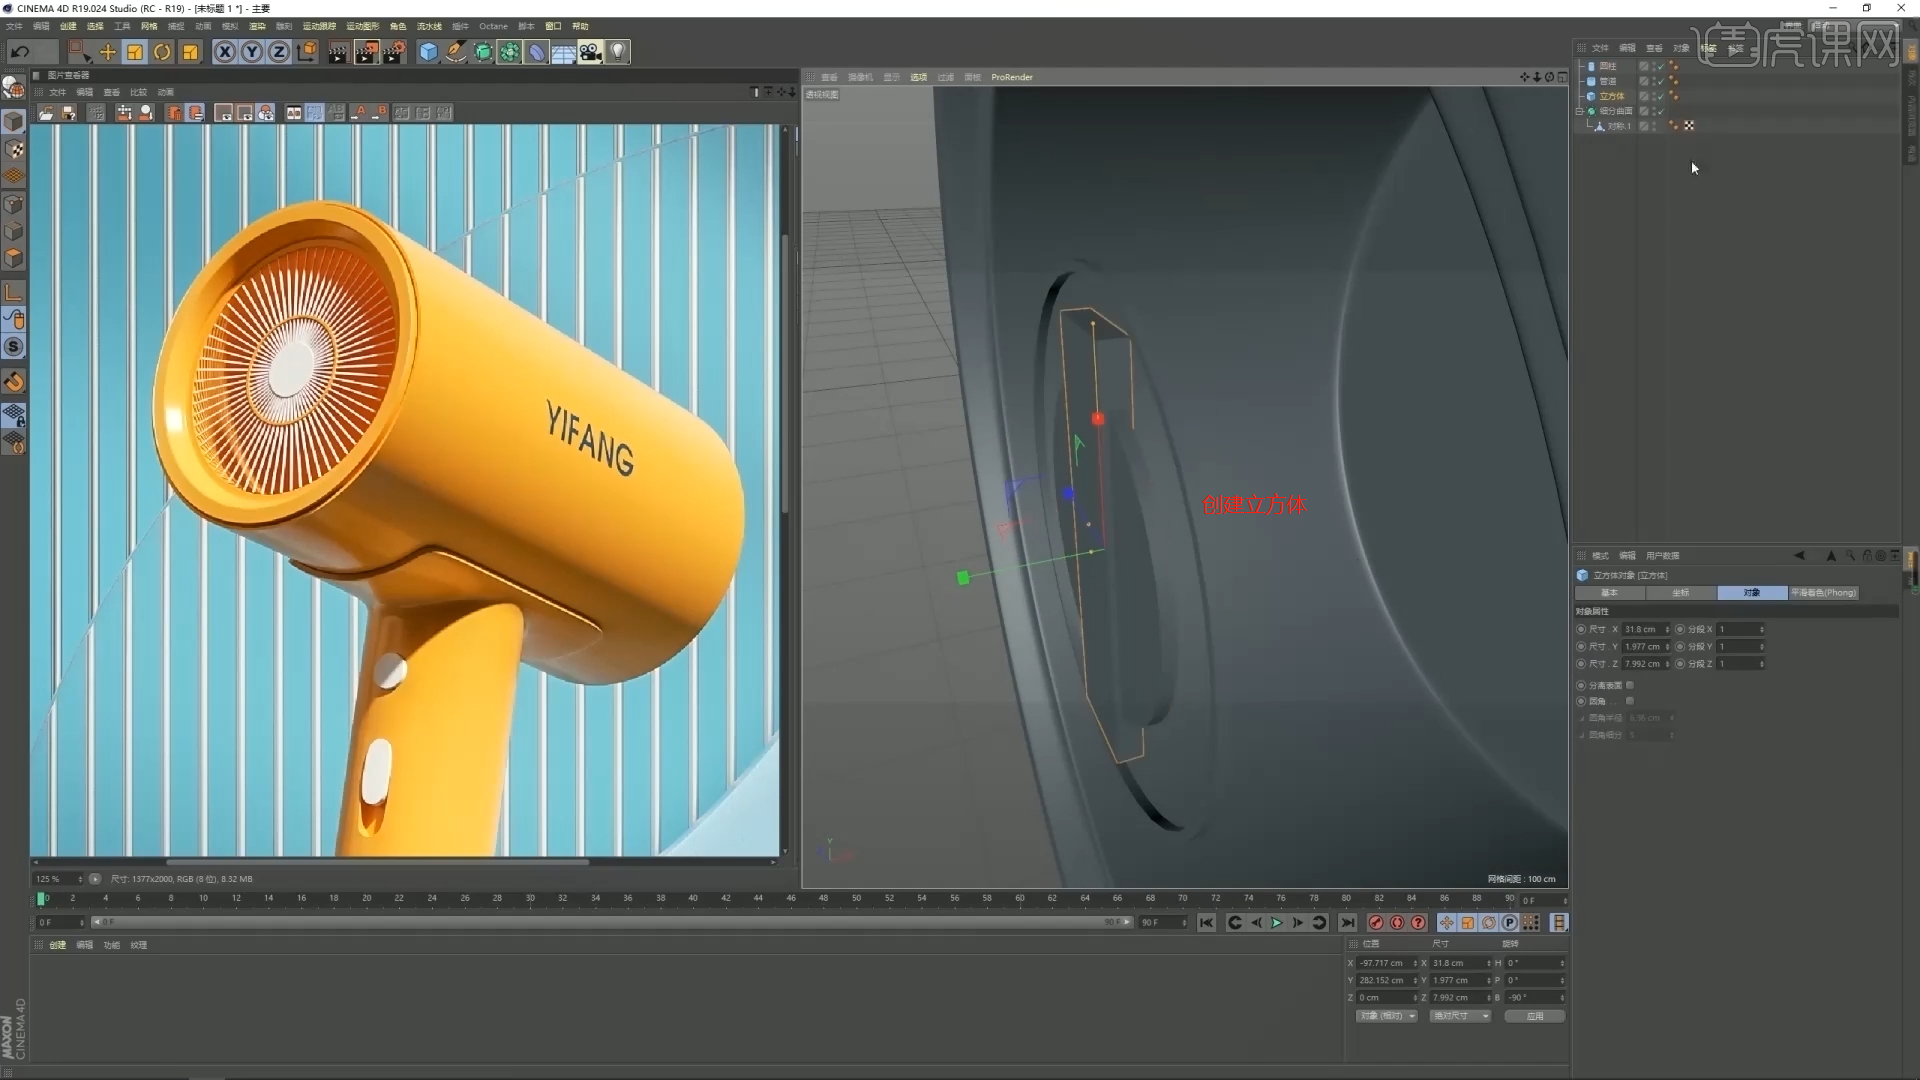Play the animation forward
1920x1080 pixels.
click(x=1277, y=923)
